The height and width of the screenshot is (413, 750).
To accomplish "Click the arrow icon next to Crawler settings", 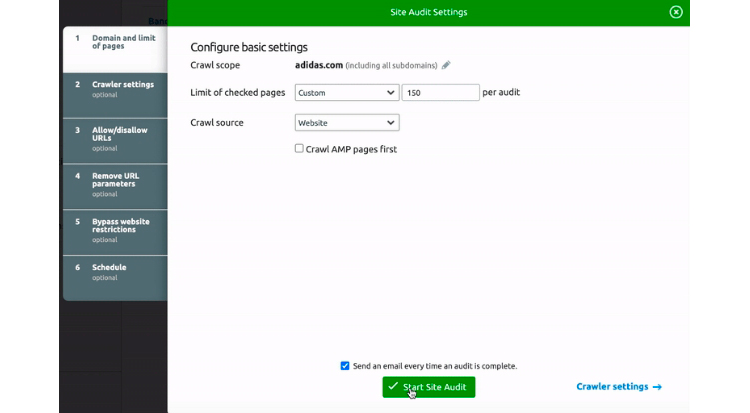I will (x=657, y=387).
